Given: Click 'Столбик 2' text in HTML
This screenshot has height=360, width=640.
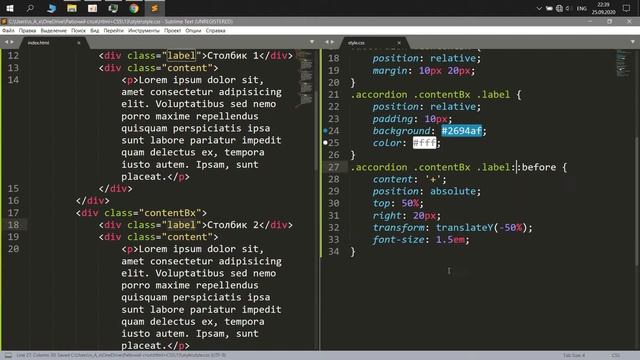Looking at the screenshot, I should coord(233,225).
